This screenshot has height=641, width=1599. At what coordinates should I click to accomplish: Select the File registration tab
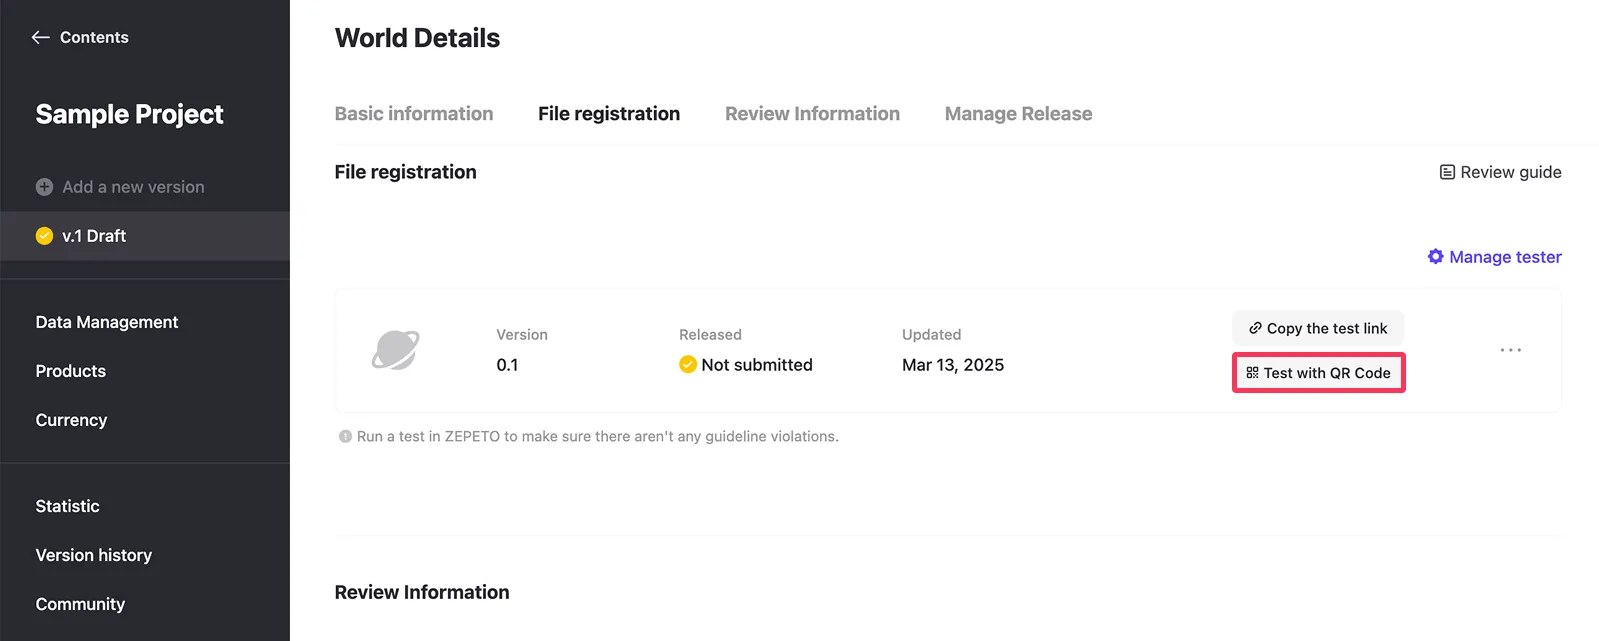click(x=609, y=114)
